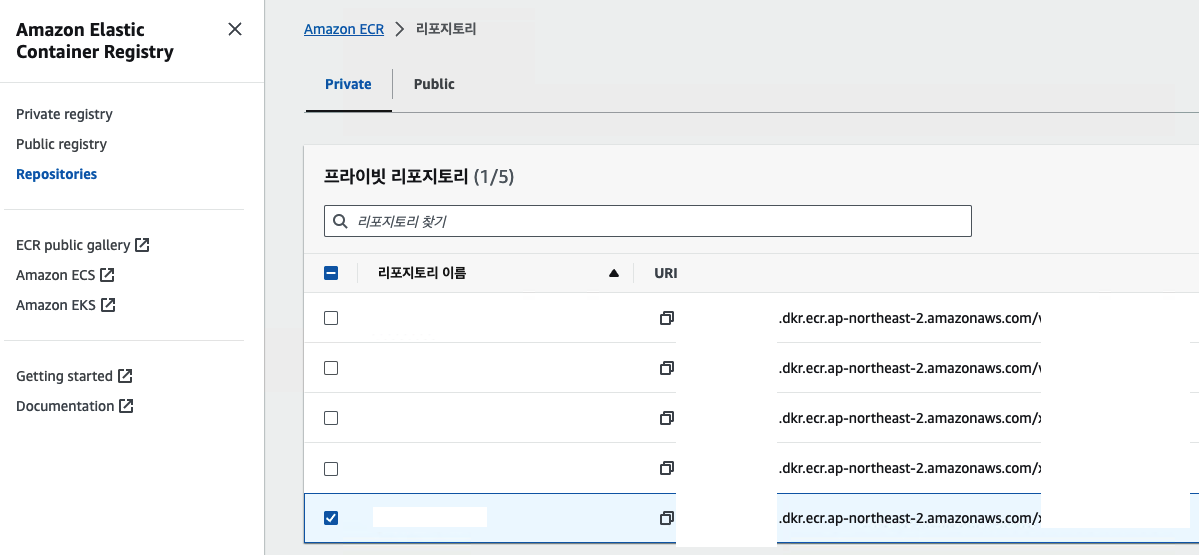Open the Amazon ECS link
The image size is (1199, 555).
tap(56, 274)
